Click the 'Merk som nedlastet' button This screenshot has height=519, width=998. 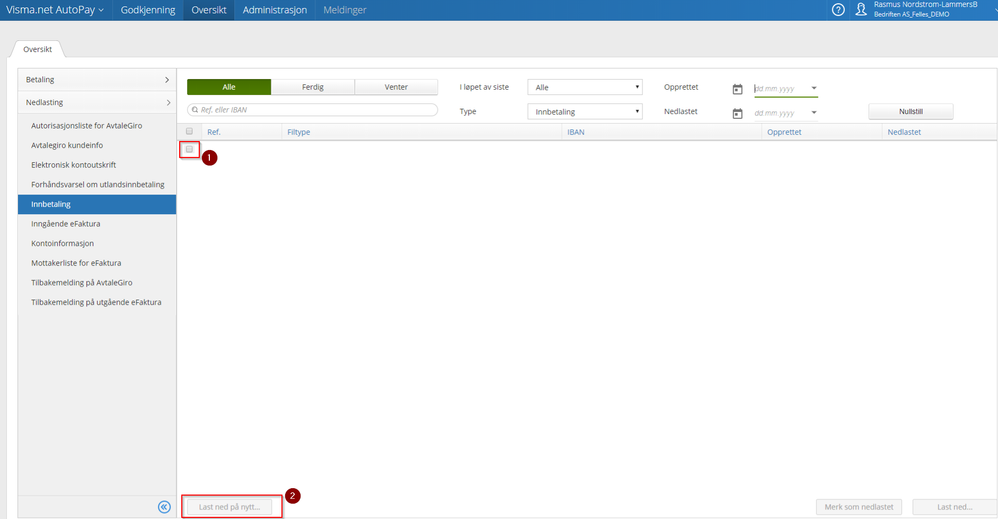(x=859, y=507)
